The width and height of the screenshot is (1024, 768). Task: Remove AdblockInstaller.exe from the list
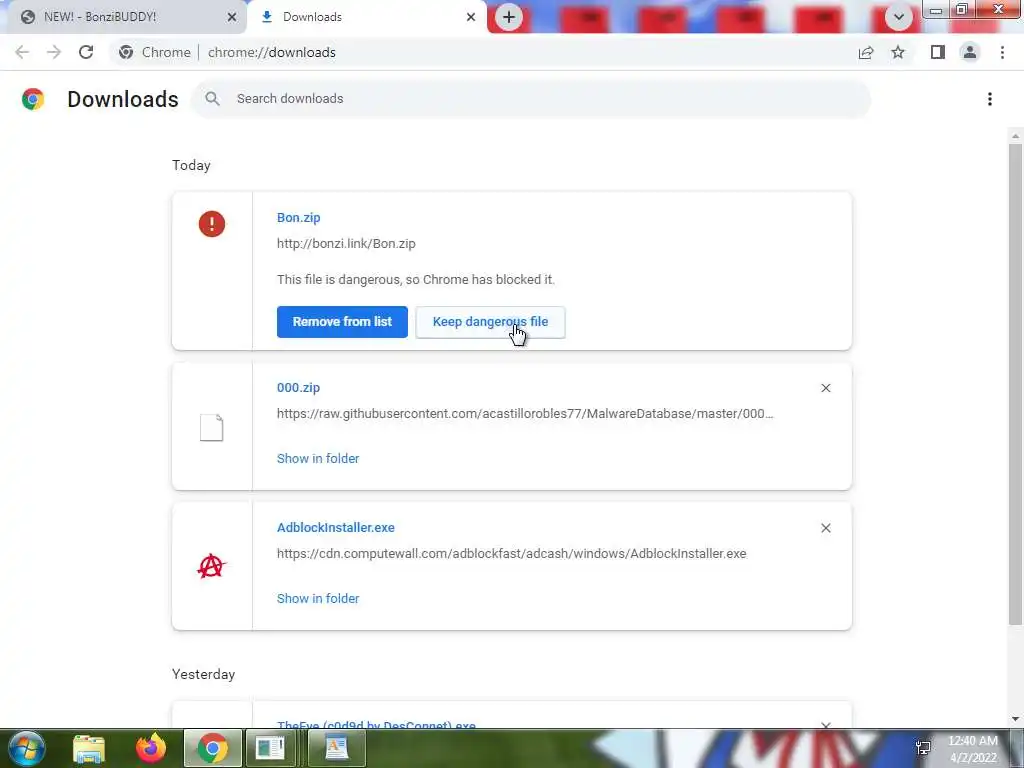825,528
